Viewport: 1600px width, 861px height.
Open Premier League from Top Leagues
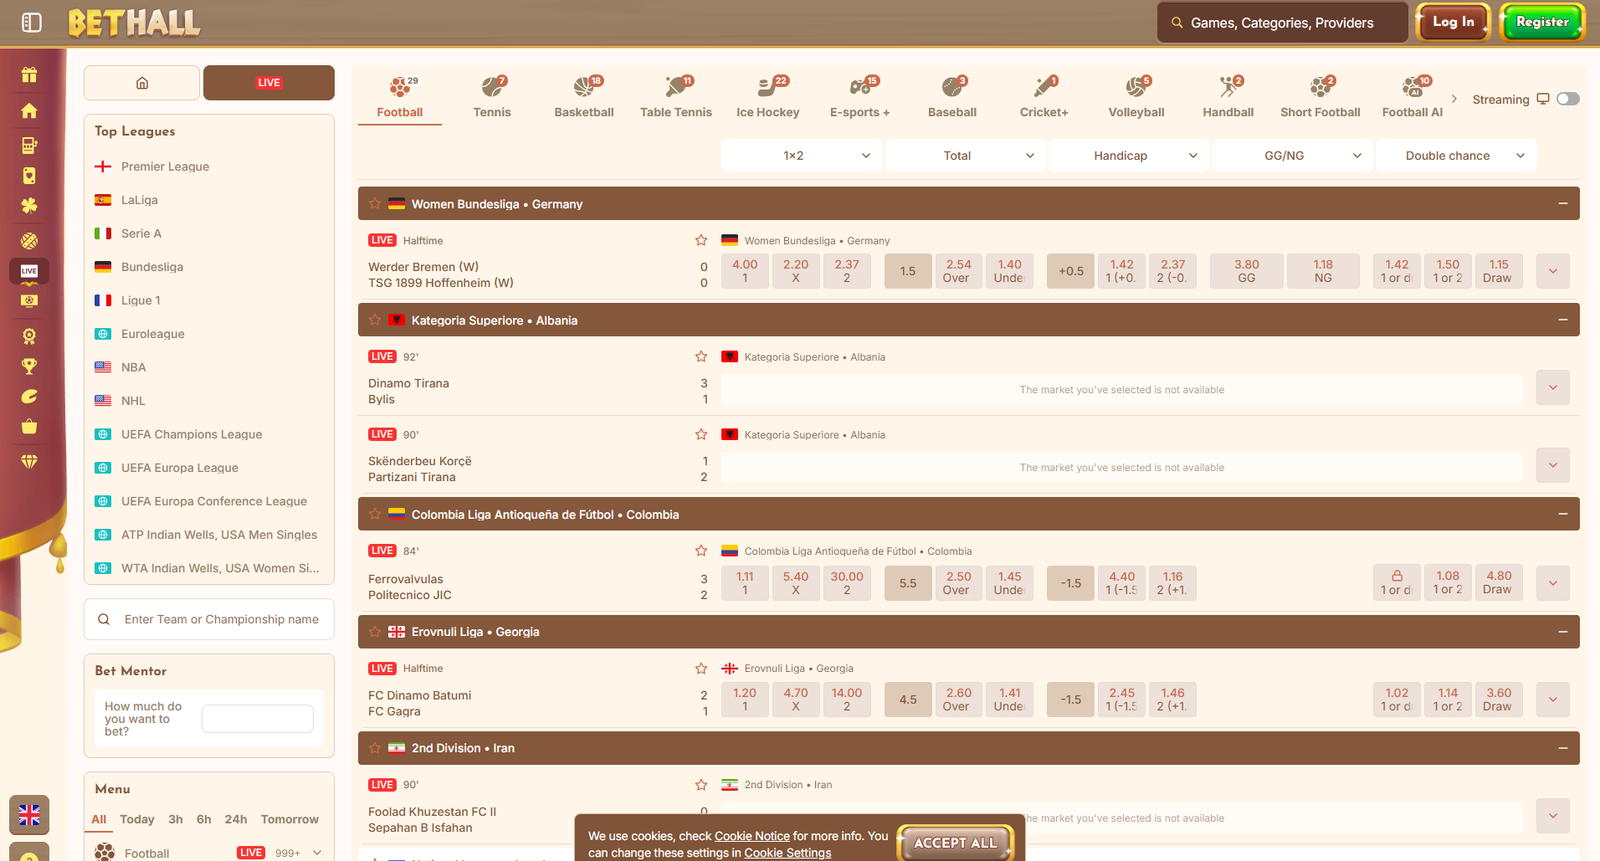[x=165, y=167]
